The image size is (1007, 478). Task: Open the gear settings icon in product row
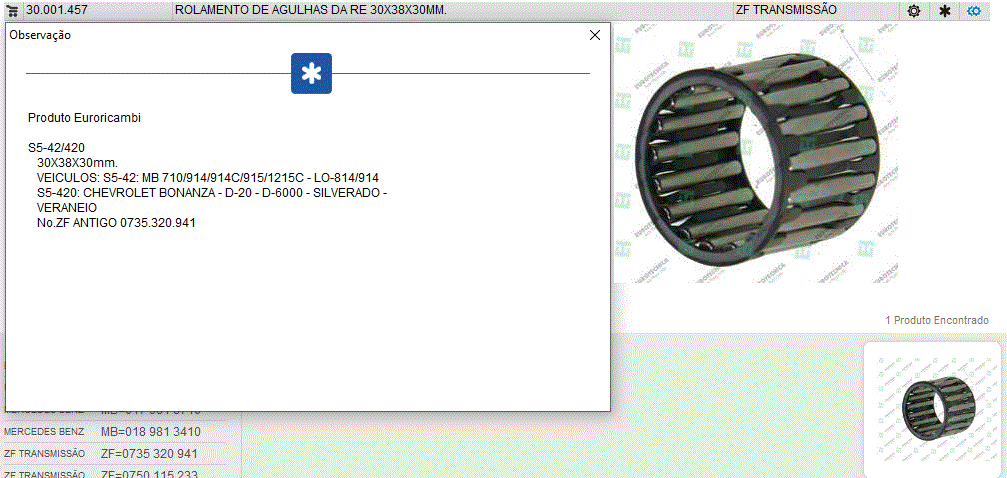coord(914,11)
